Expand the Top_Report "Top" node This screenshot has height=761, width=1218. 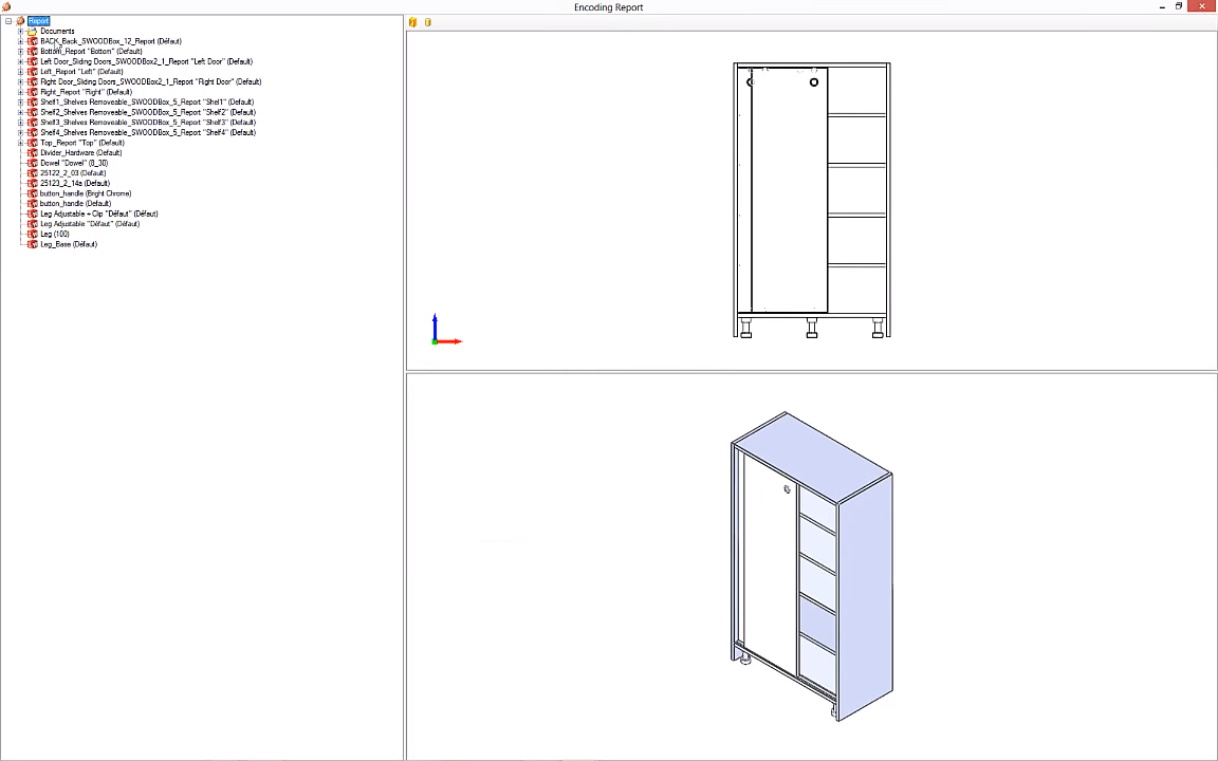tap(20, 143)
